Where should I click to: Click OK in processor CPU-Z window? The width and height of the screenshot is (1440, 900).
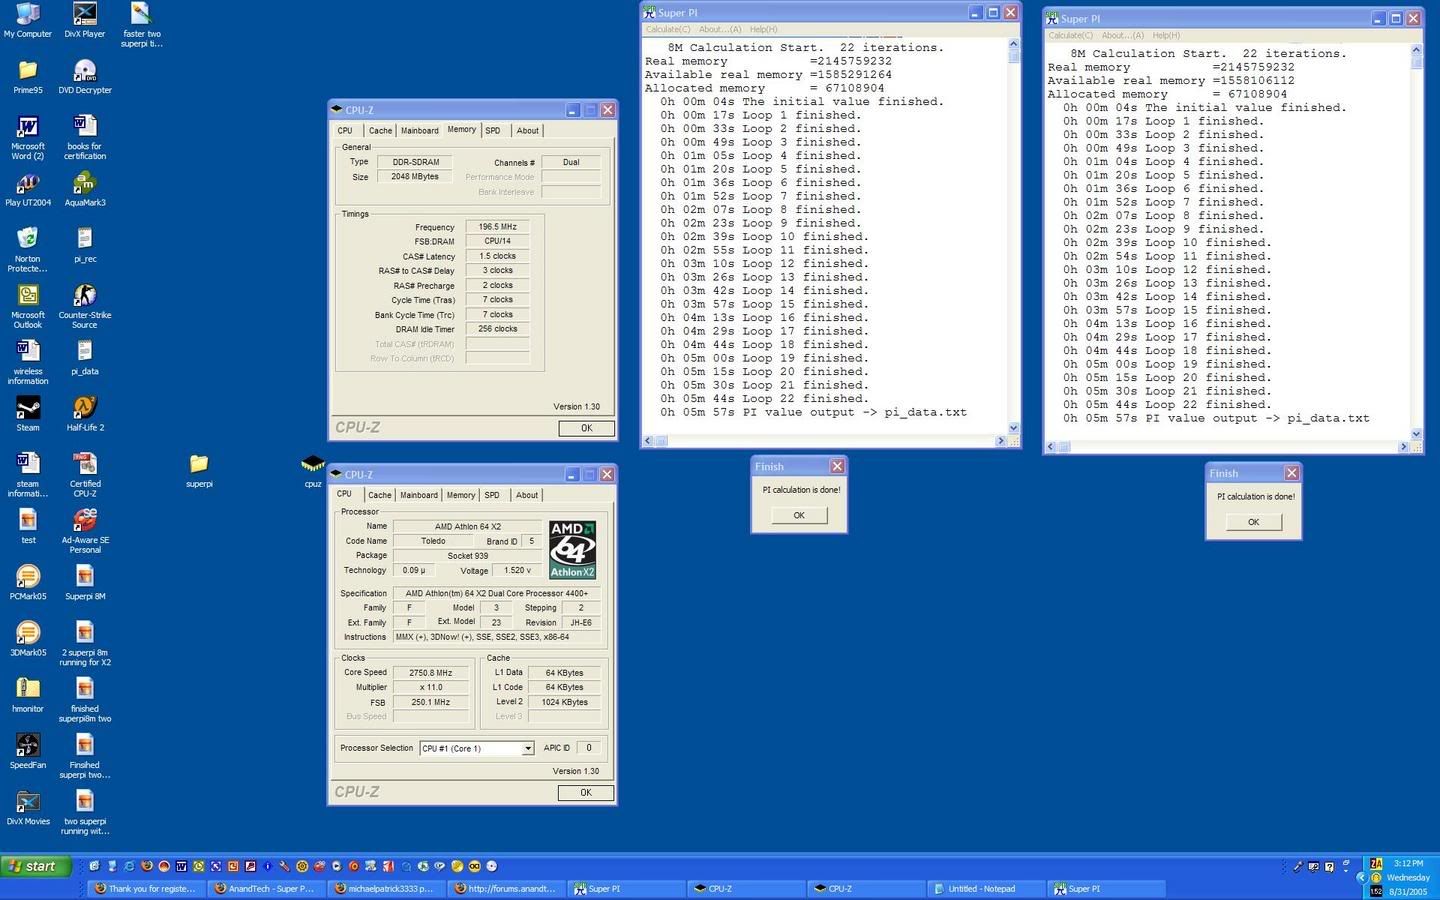coord(586,792)
